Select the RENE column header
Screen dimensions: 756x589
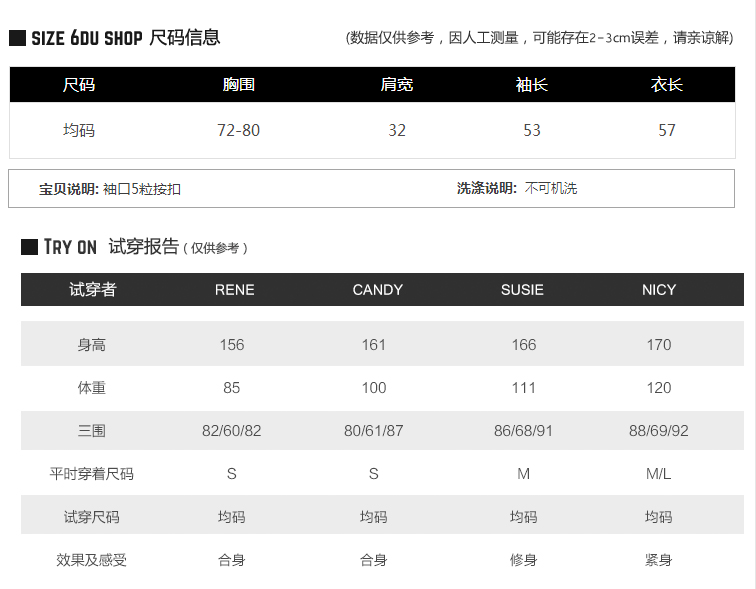pos(234,289)
